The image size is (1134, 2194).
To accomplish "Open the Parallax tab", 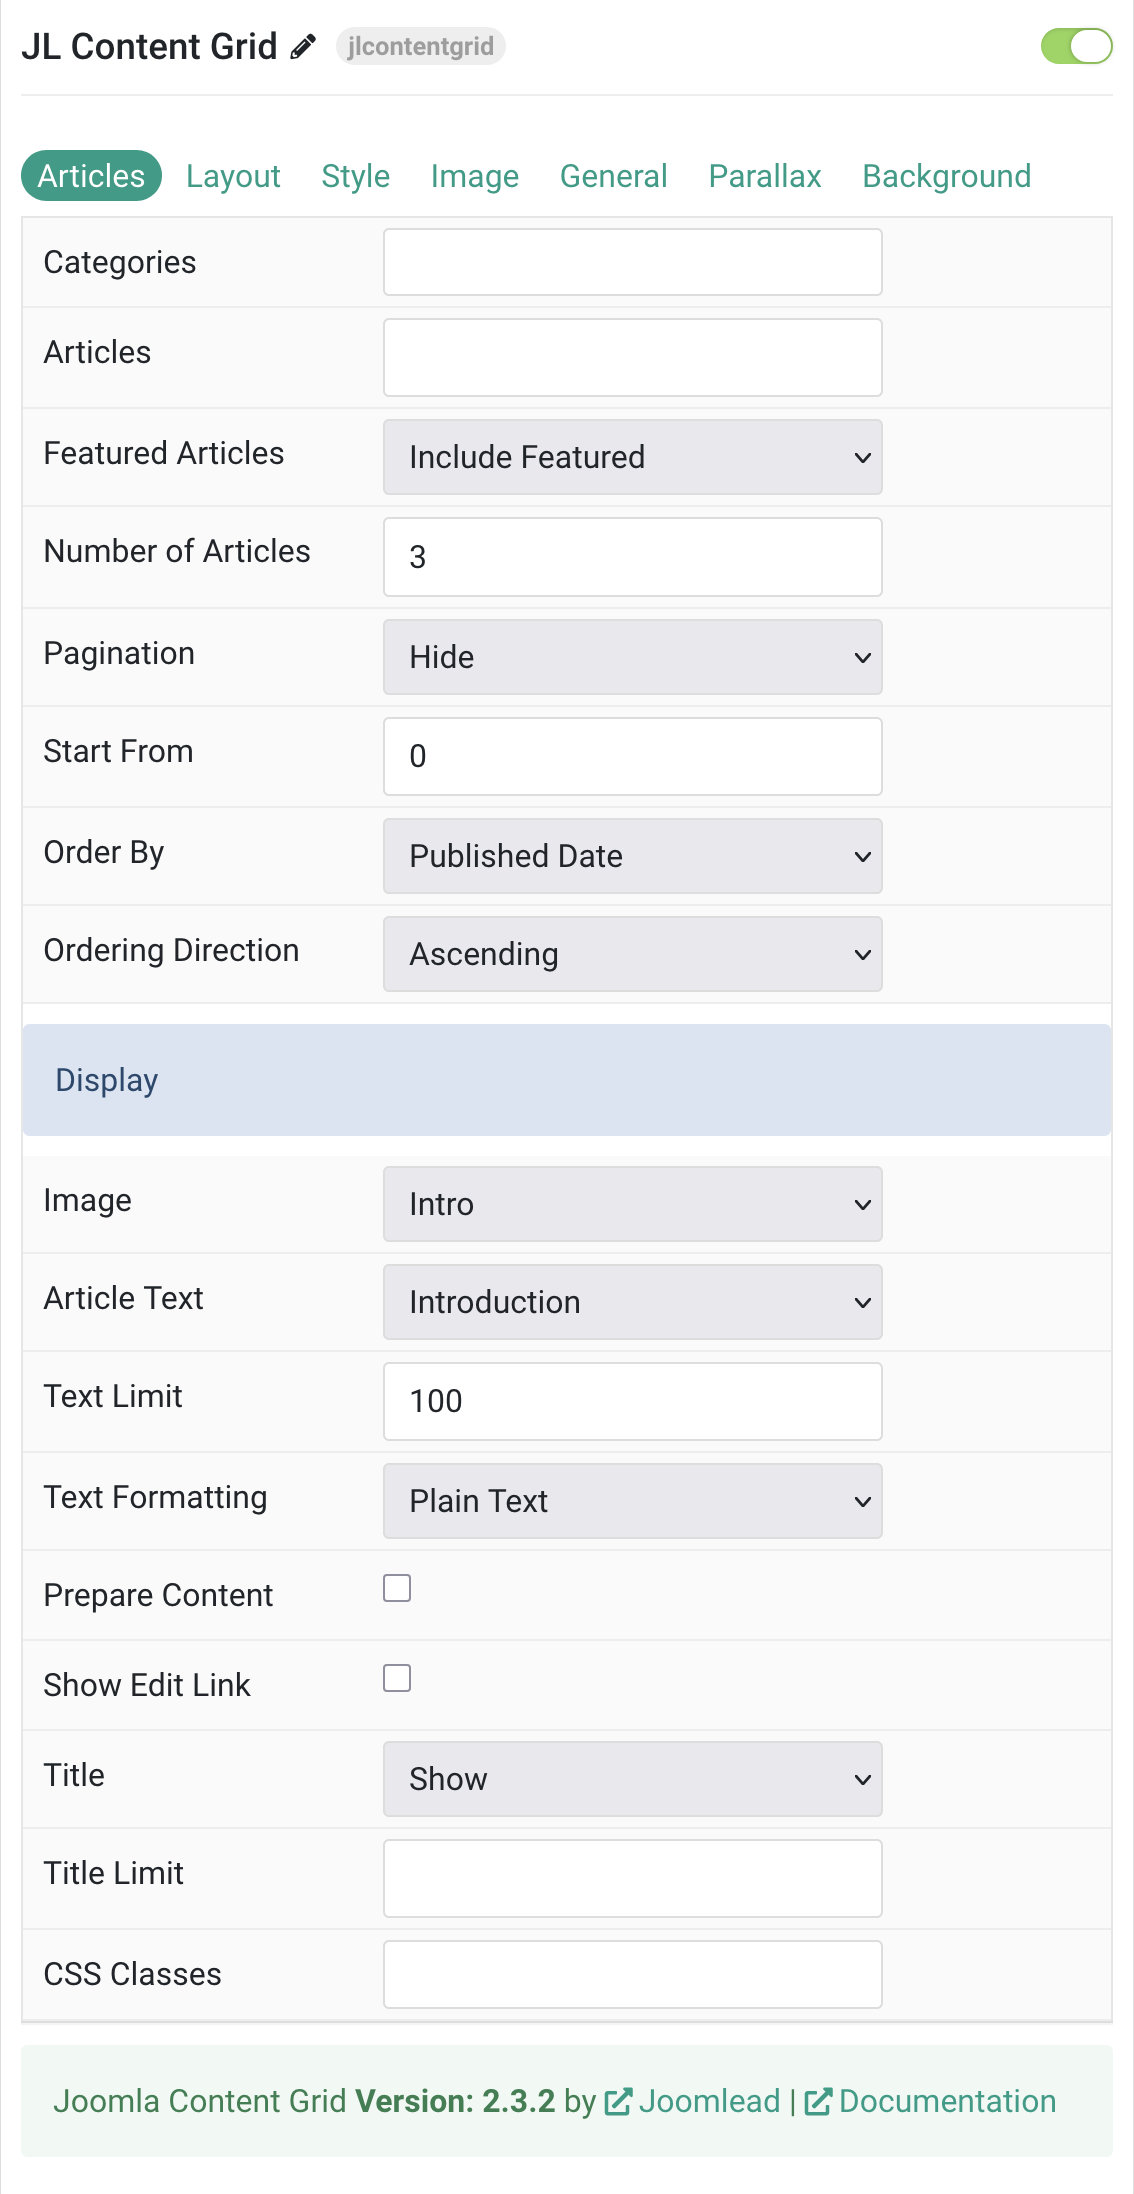I will pyautogui.click(x=765, y=176).
